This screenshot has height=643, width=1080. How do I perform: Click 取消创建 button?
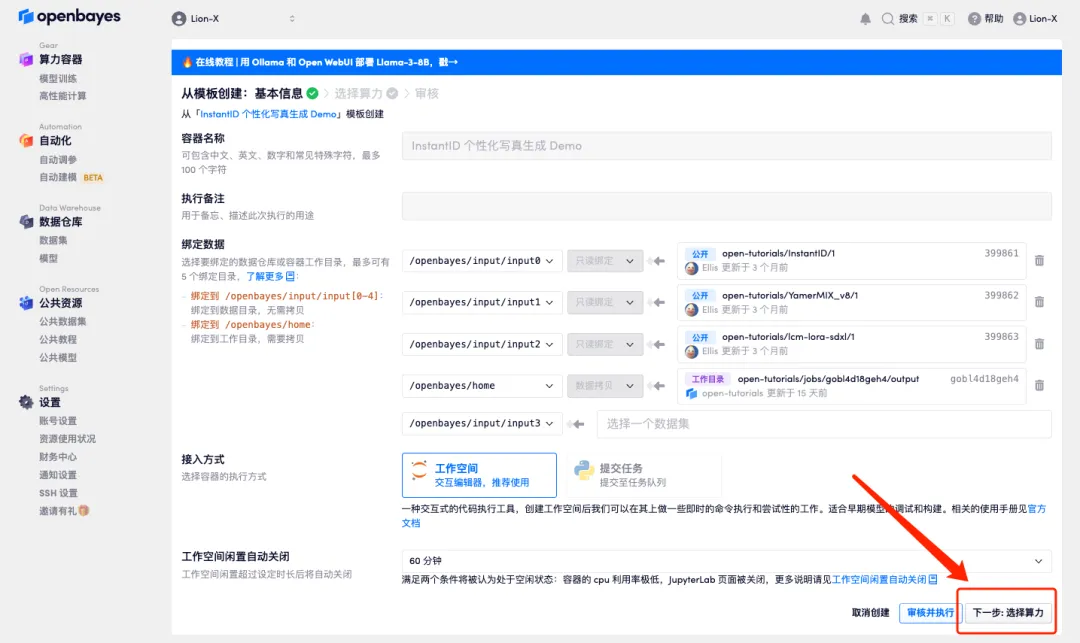[x=871, y=613]
